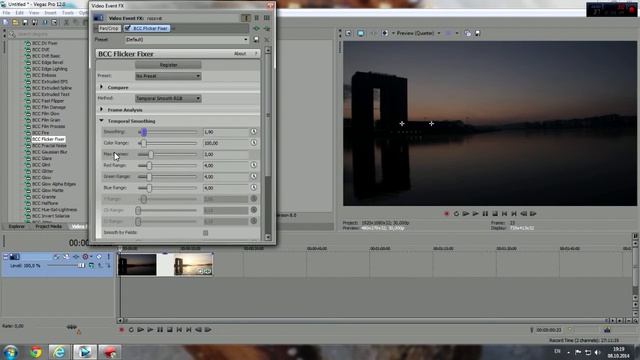Adjust the Blue Range slider handle
Screen dimensions: 640x360
point(149,188)
